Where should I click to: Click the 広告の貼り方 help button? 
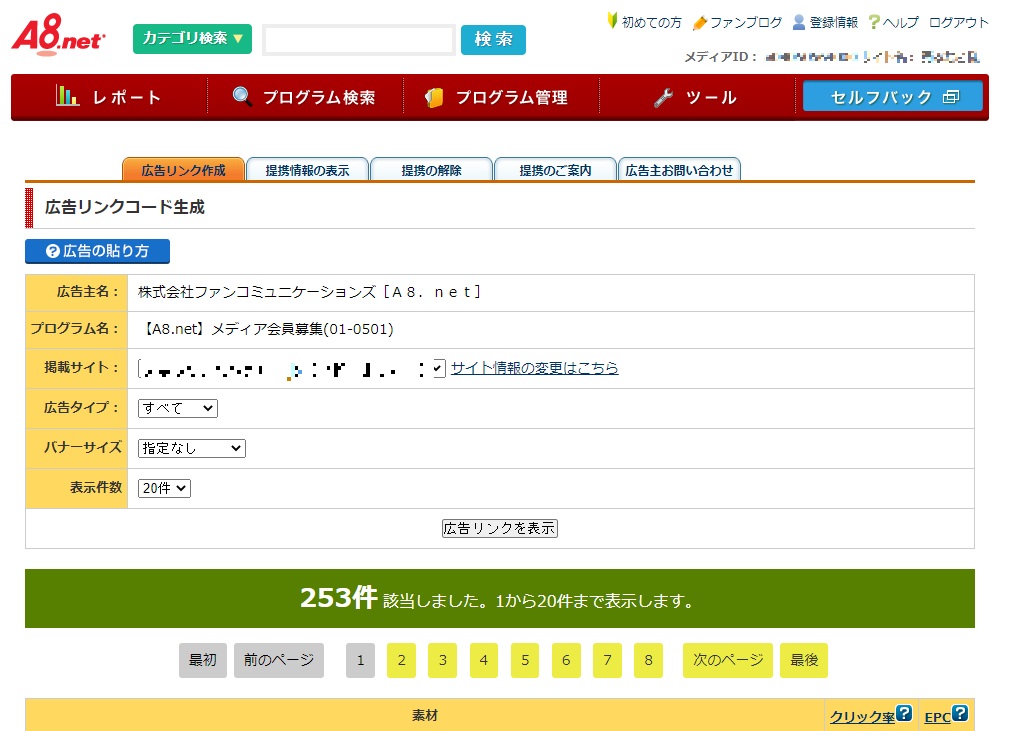pyautogui.click(x=97, y=251)
